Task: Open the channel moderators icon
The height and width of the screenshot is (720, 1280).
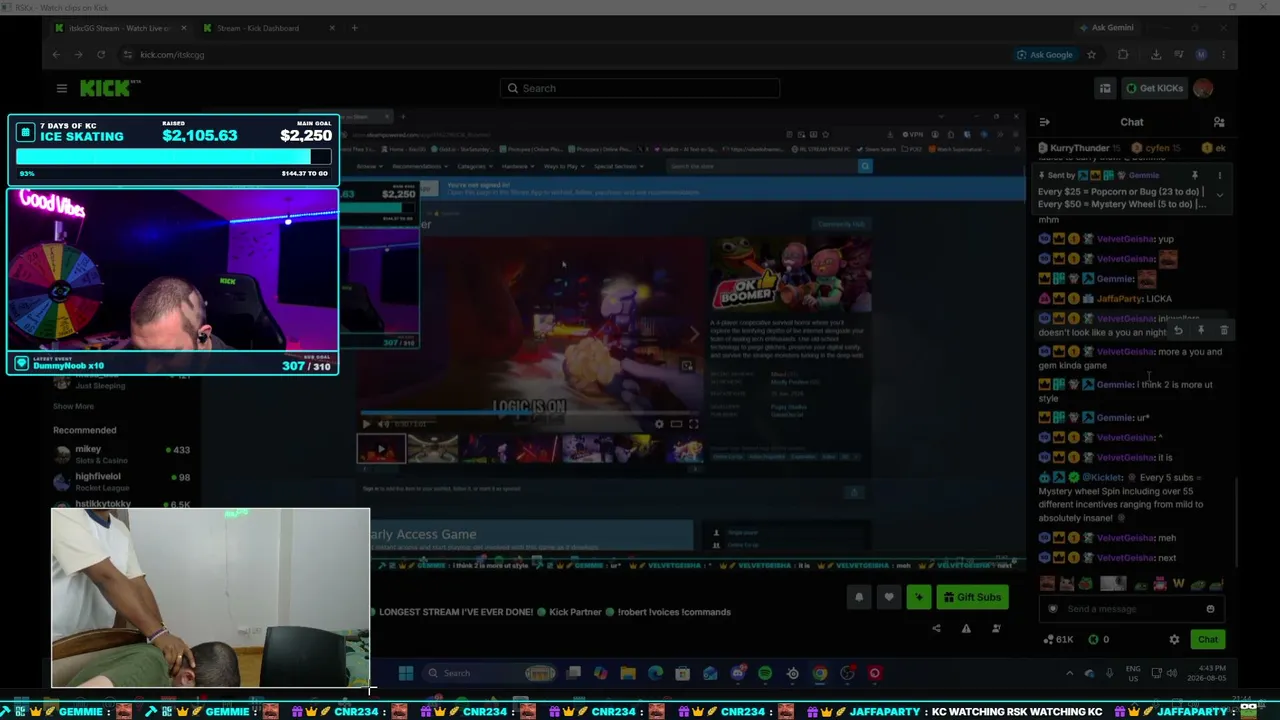Action: coord(996,628)
